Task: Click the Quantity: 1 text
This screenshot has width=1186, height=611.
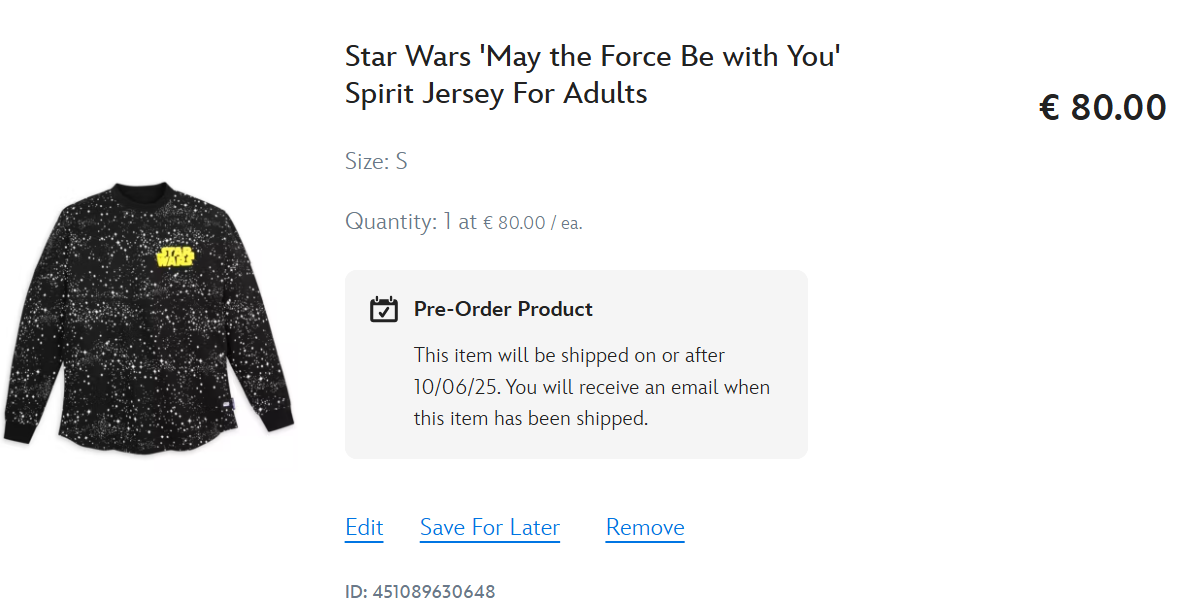Action: point(399,222)
